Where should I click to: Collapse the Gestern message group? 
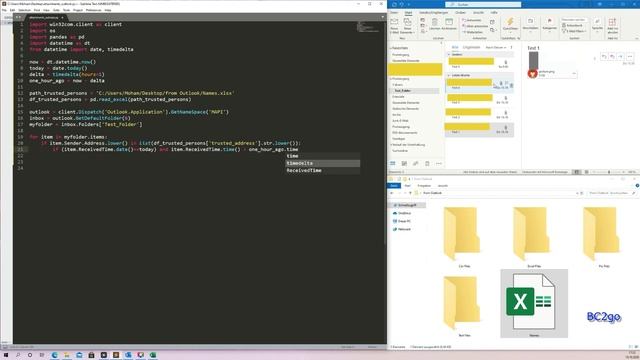449,54
